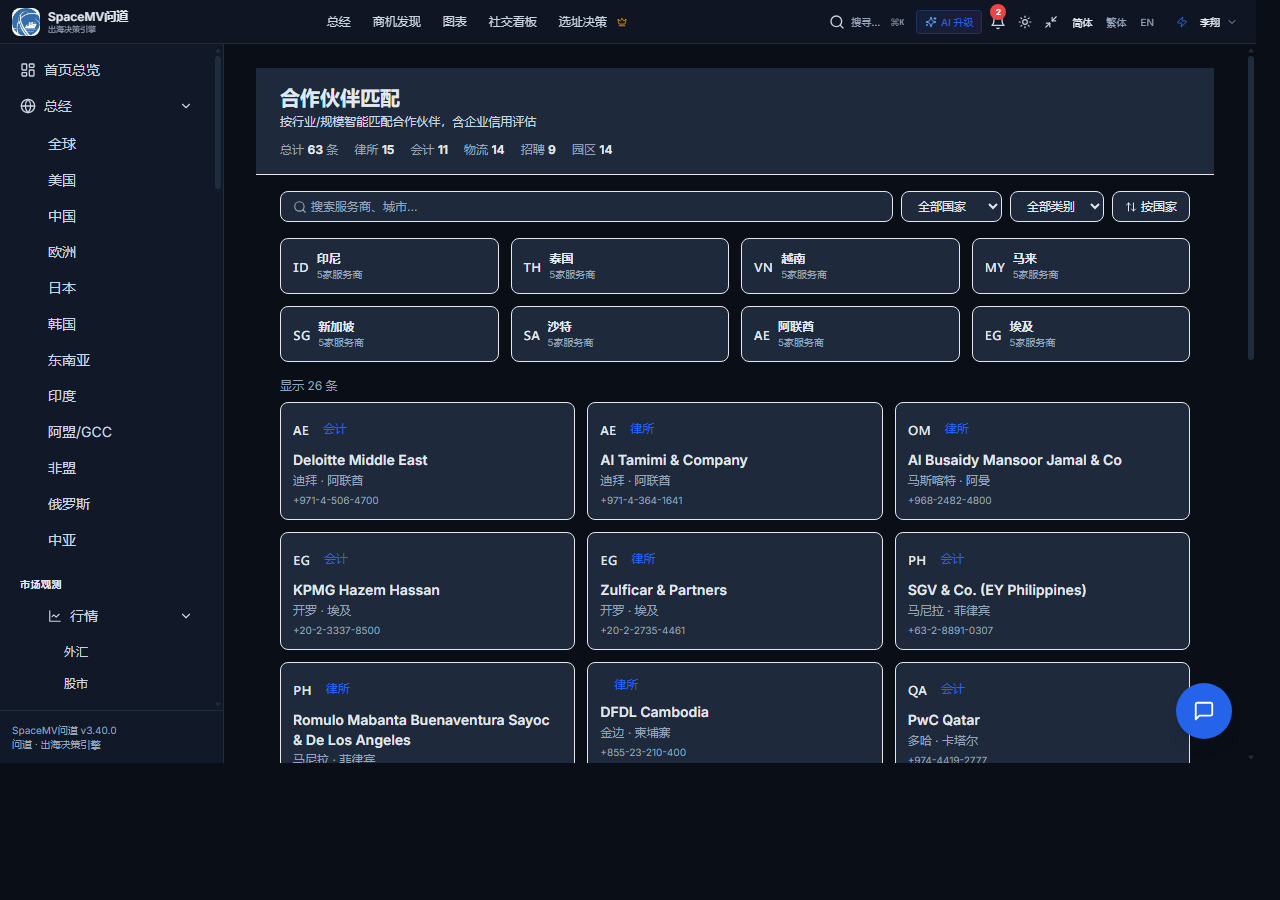Click the globe icon beside 总经
The height and width of the screenshot is (900, 1280).
(28, 106)
